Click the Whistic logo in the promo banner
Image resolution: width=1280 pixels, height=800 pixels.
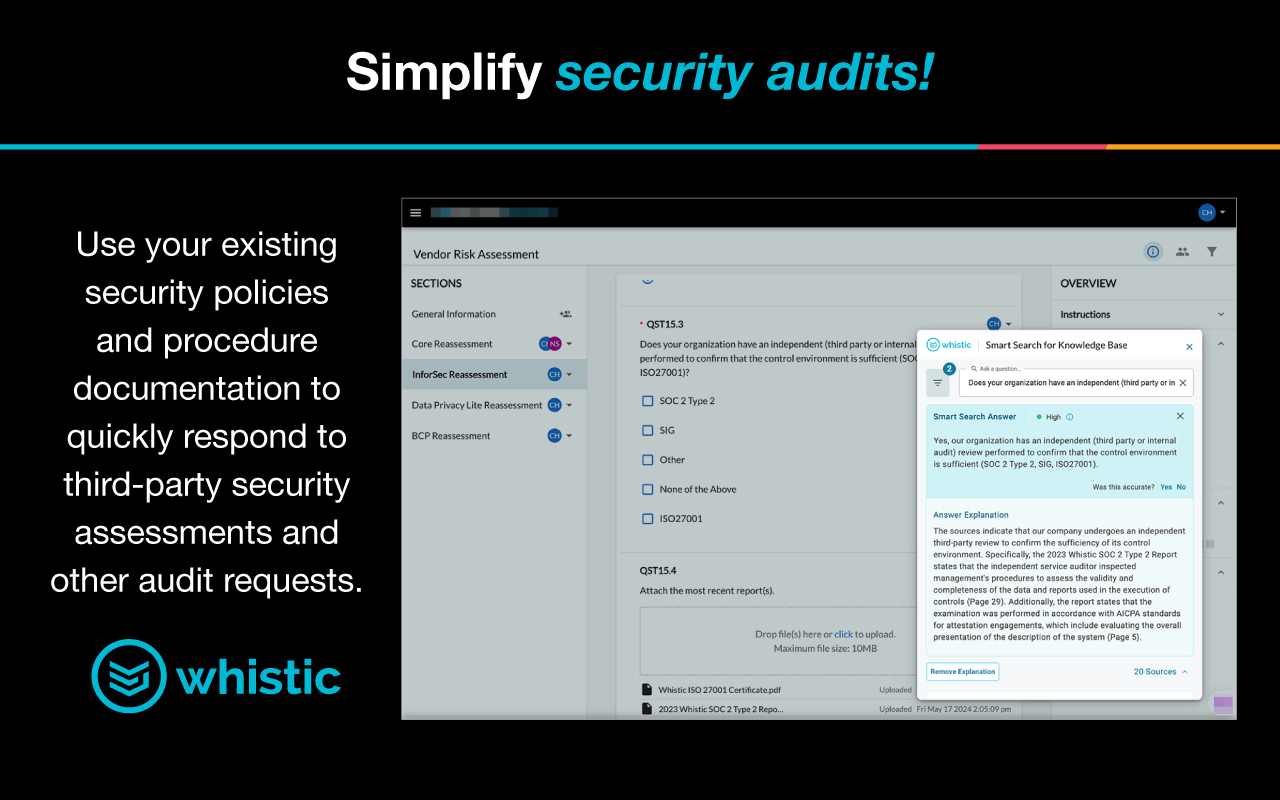click(x=216, y=676)
